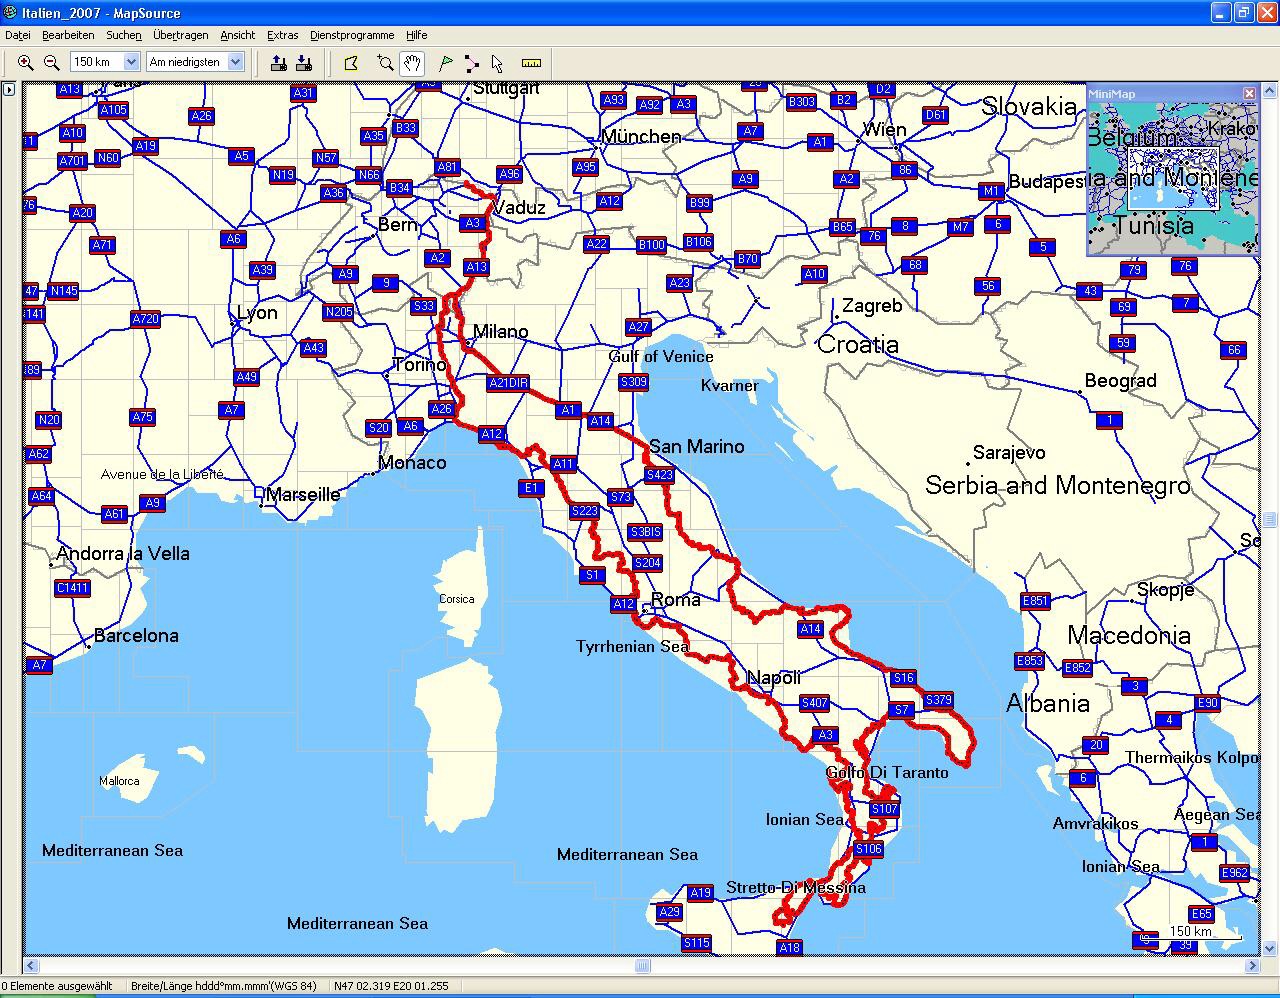The height and width of the screenshot is (998, 1280).
Task: Click the zoom out magnifier icon
Action: pos(51,63)
